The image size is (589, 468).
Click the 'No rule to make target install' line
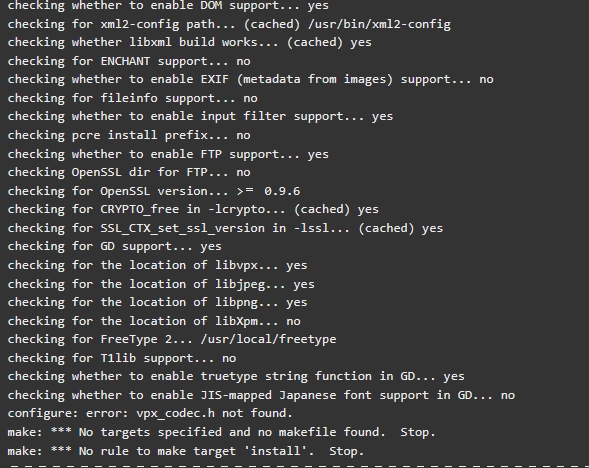[186, 451]
